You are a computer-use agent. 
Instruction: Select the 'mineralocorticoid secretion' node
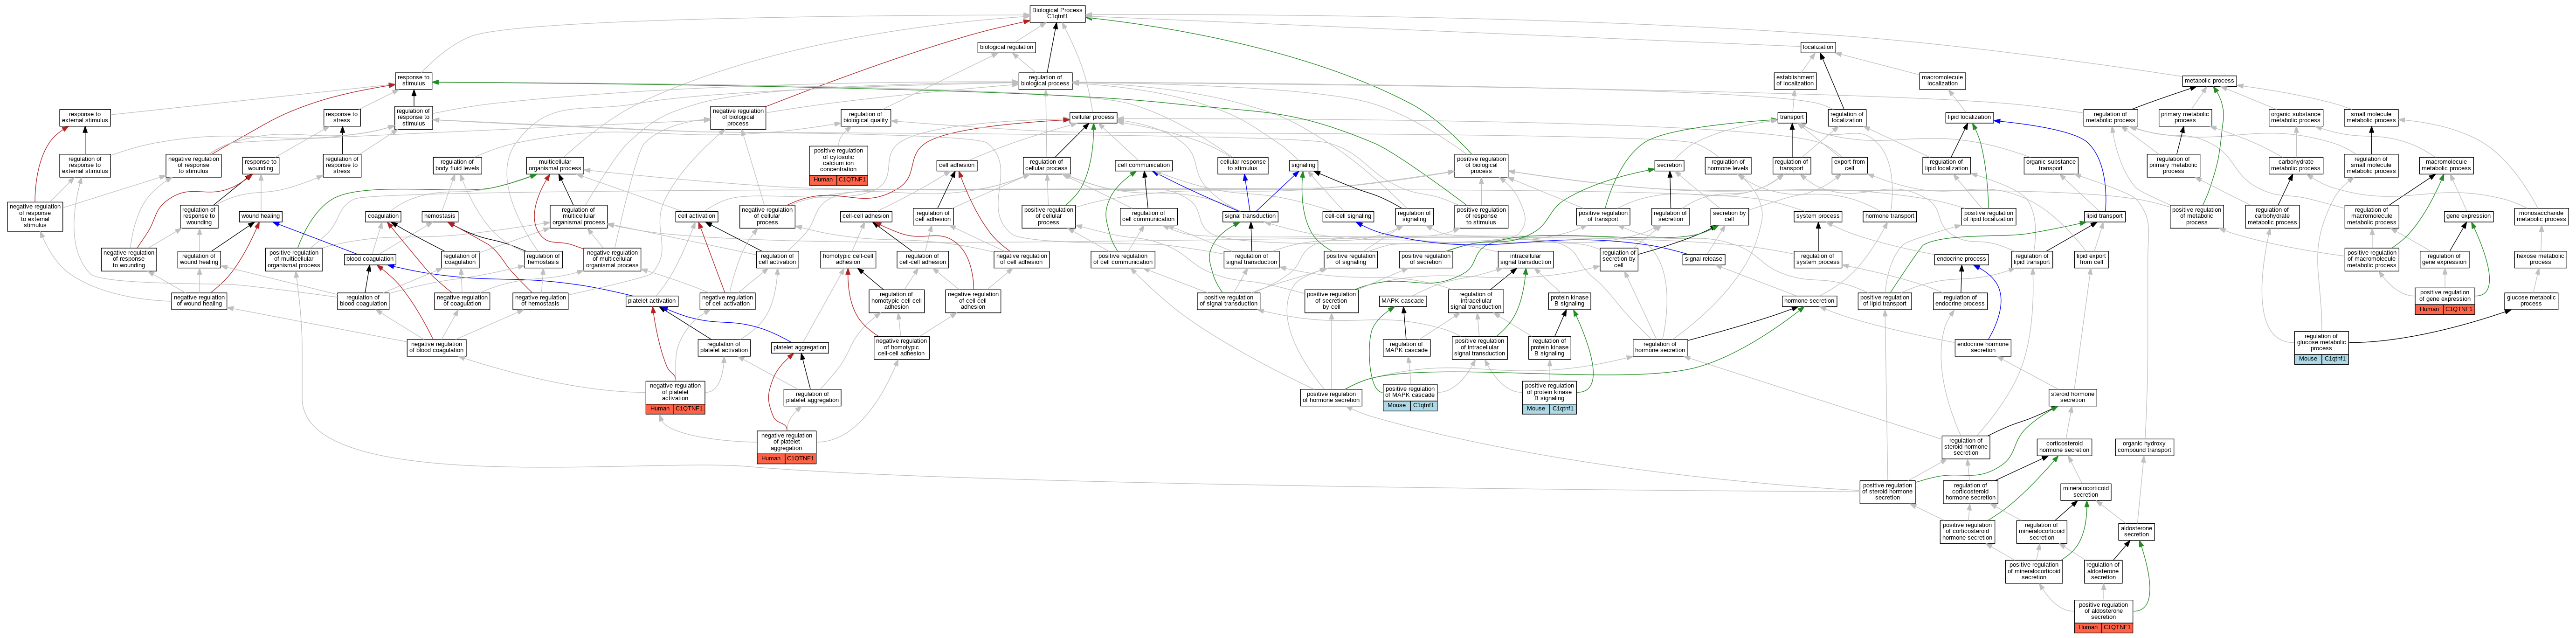click(x=2086, y=491)
